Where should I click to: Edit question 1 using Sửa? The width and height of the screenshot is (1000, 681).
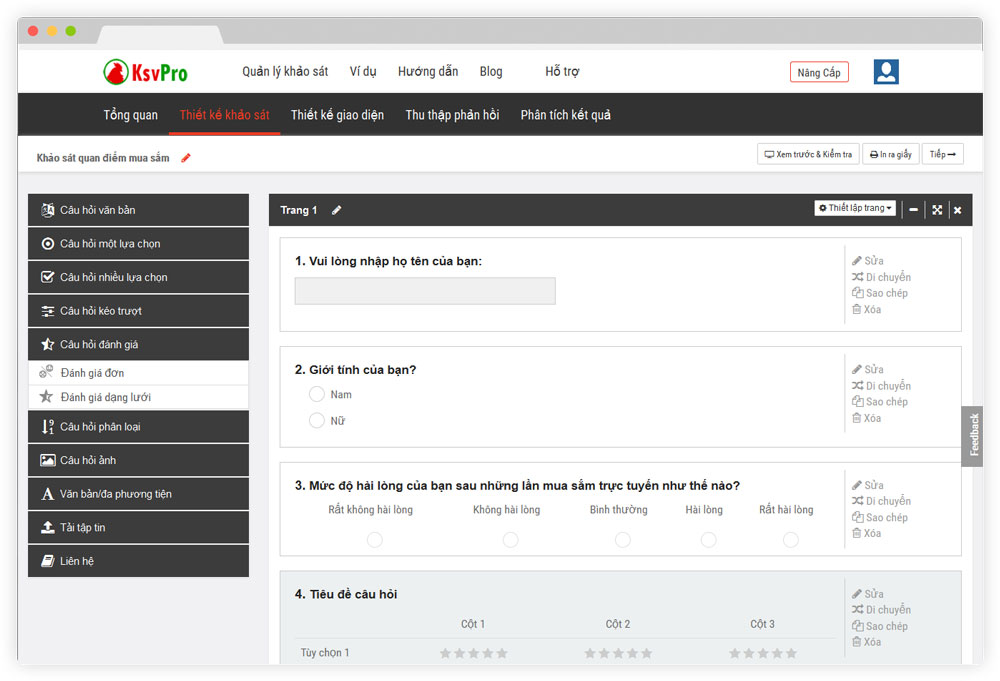867,260
